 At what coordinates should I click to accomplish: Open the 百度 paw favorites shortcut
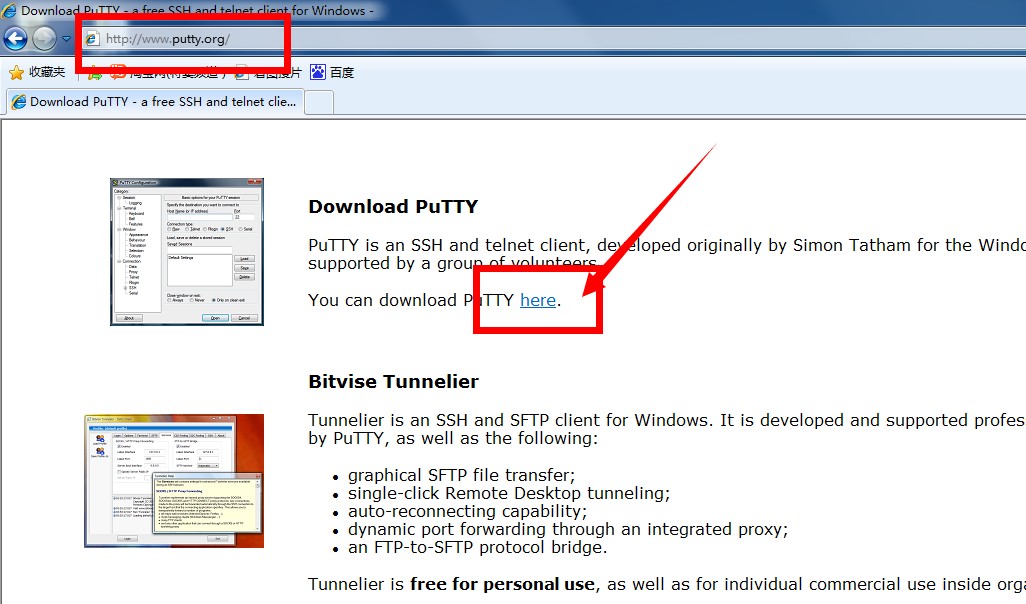332,72
